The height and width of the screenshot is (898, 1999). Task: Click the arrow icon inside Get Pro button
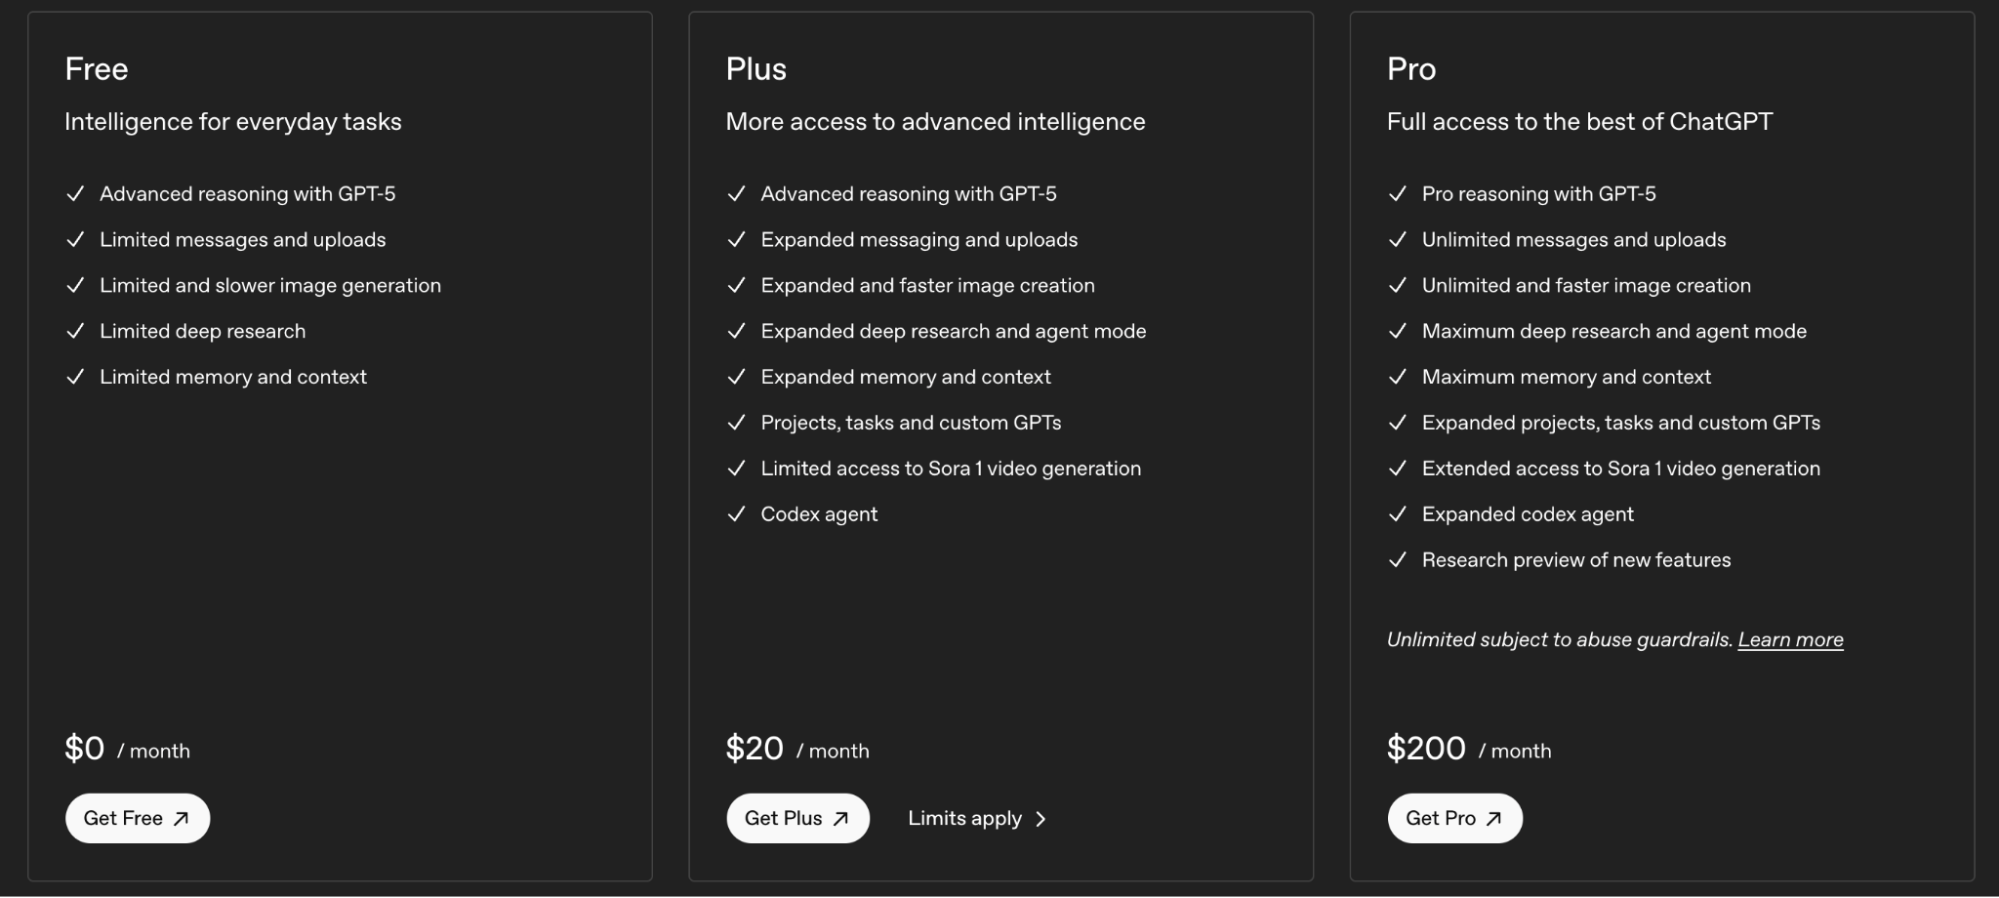click(x=1493, y=818)
